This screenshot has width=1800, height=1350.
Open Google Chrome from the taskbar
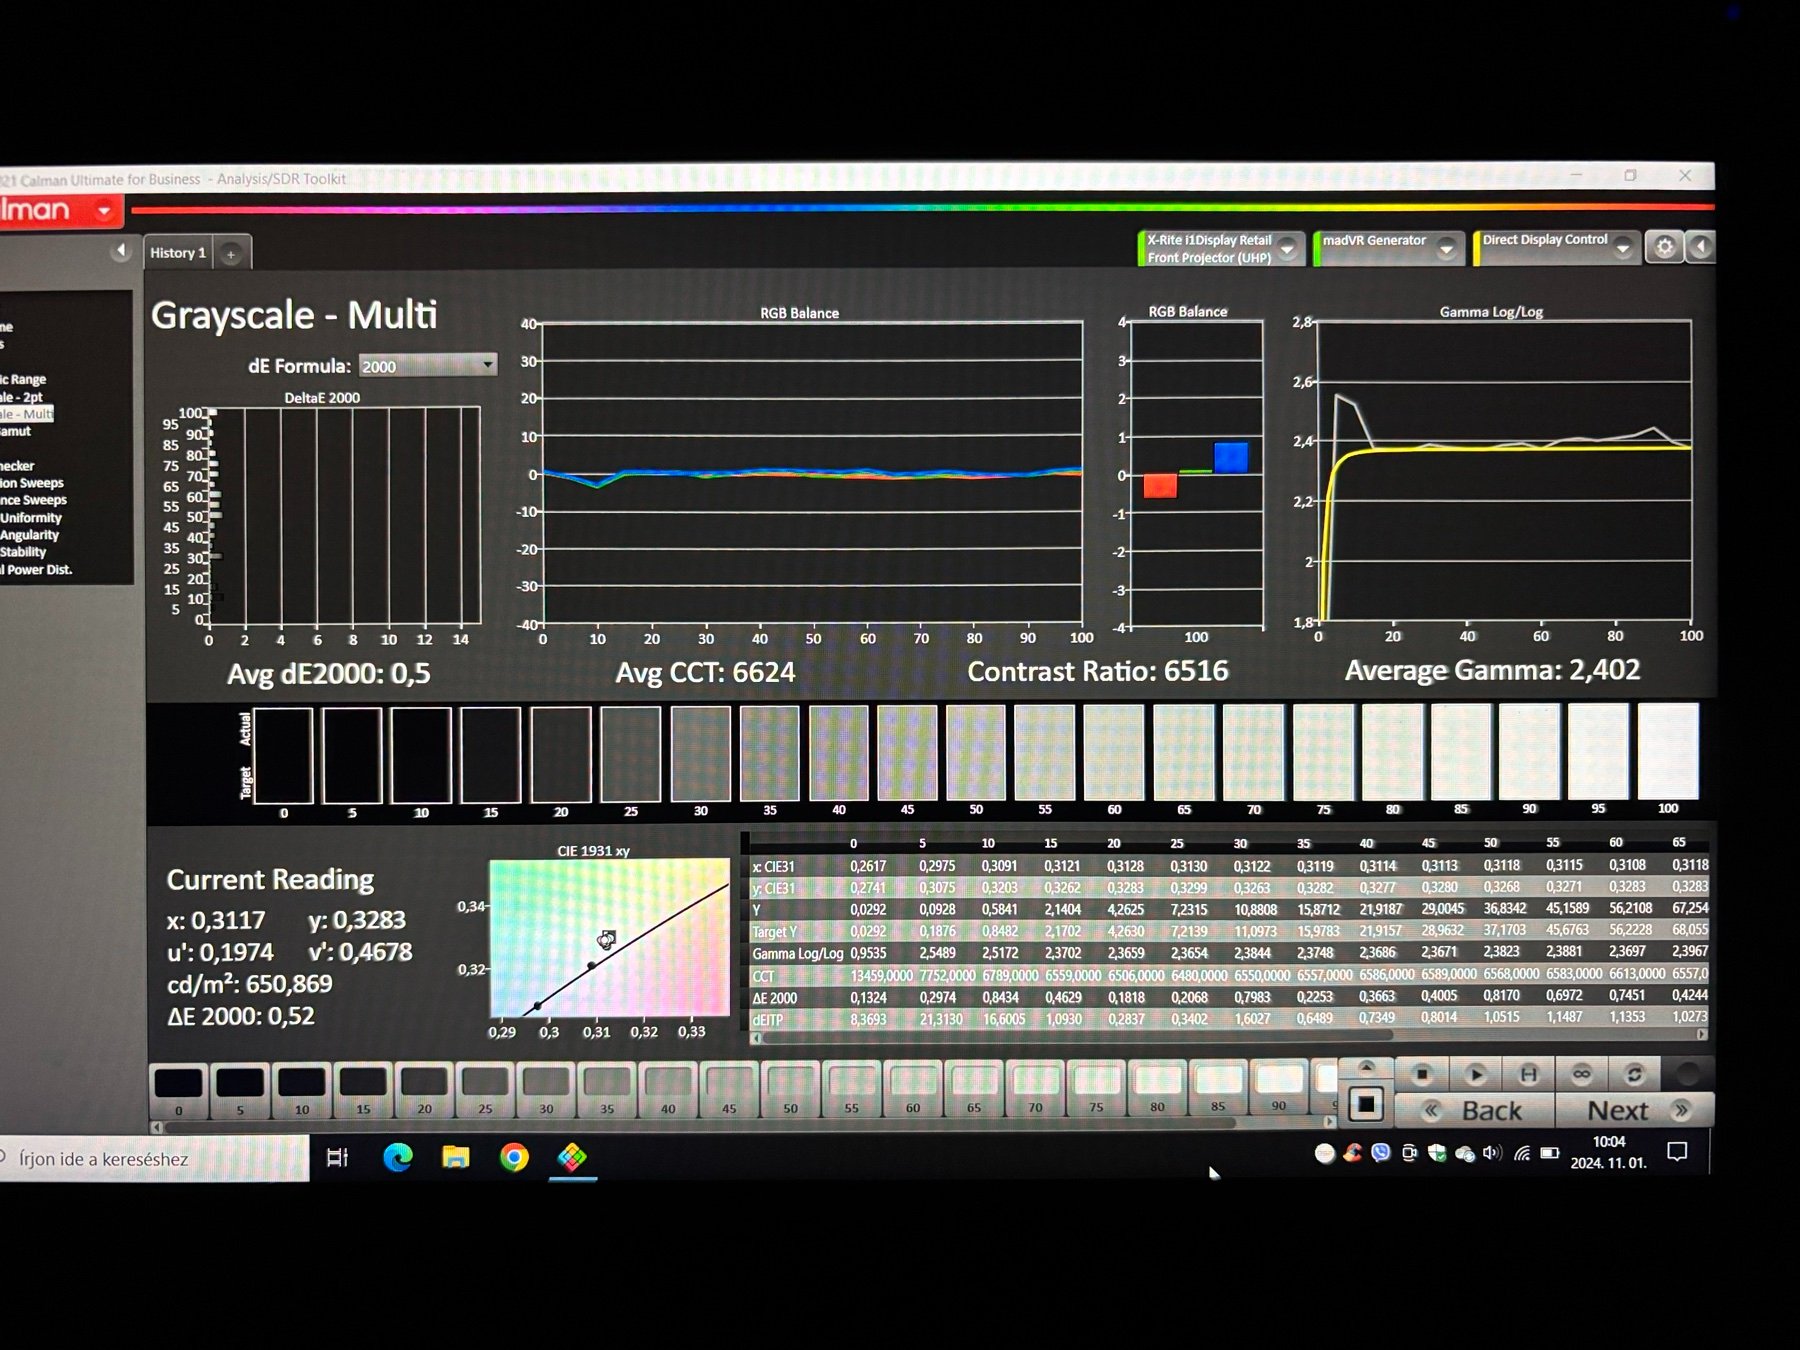coord(514,1157)
